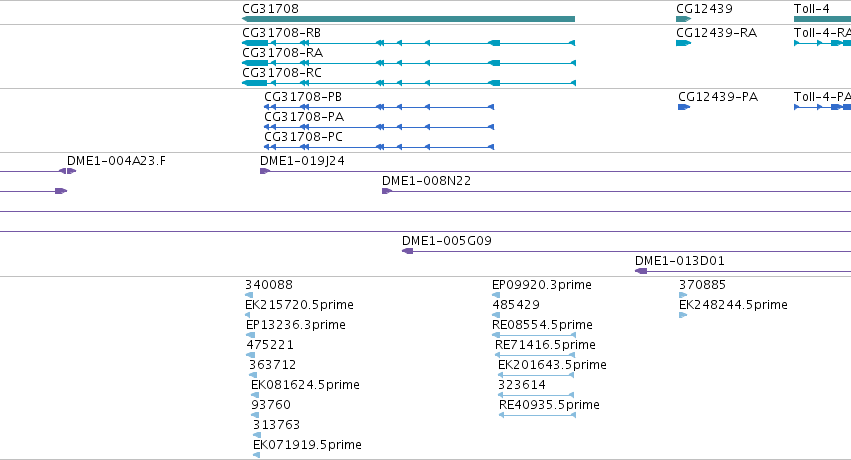This screenshot has width=851, height=460.
Task: Select the DME1-013D01 clone arrow
Action: (x=641, y=271)
